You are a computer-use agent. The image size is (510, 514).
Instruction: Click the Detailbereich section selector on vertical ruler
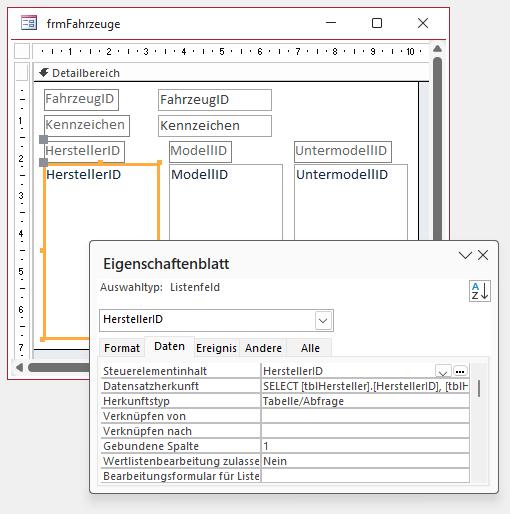coord(22,72)
